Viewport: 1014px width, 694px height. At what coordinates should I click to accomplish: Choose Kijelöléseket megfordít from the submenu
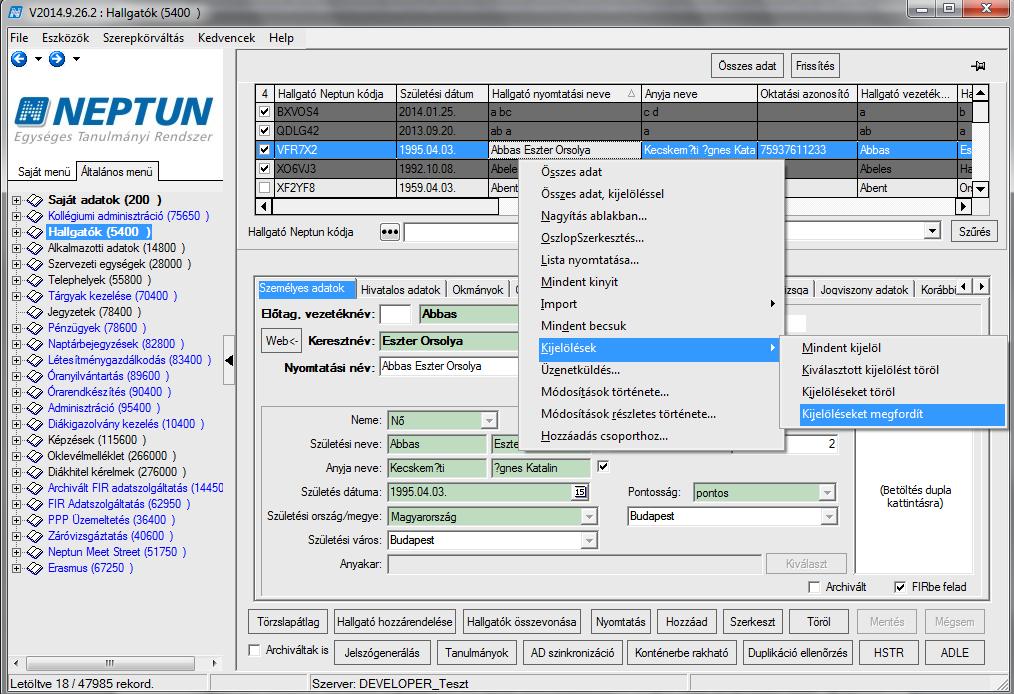[902, 414]
